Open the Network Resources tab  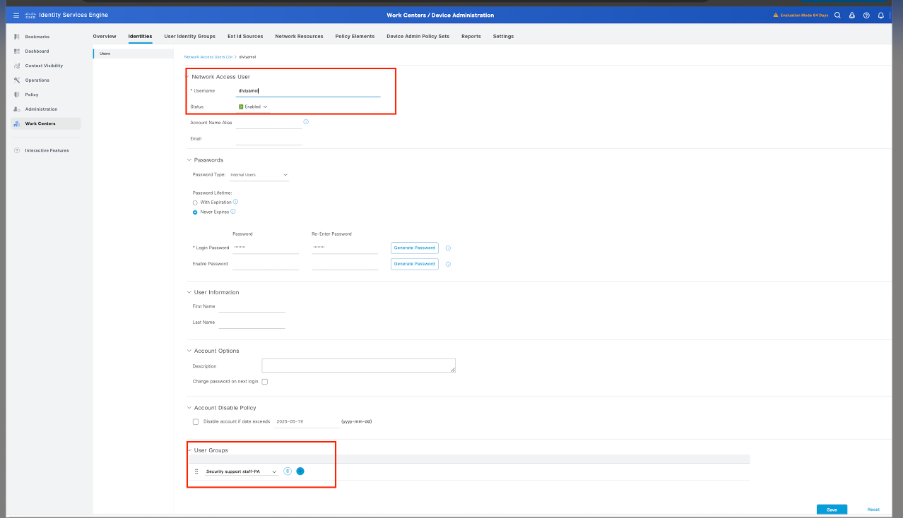299,36
